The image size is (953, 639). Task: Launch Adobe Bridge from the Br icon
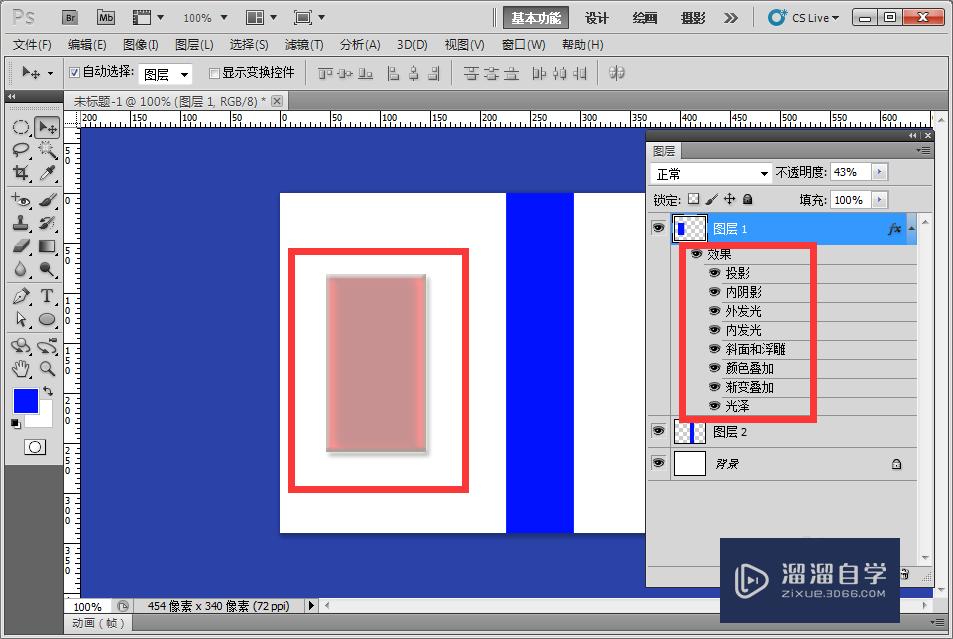coord(71,18)
